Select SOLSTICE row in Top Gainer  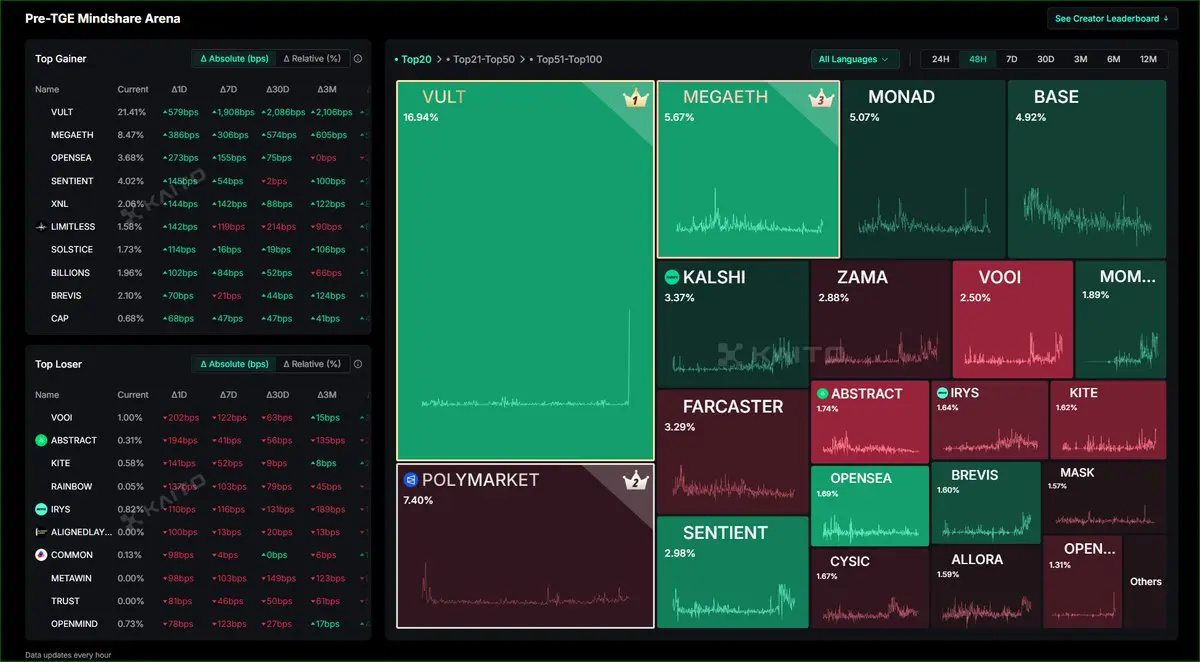click(200, 250)
